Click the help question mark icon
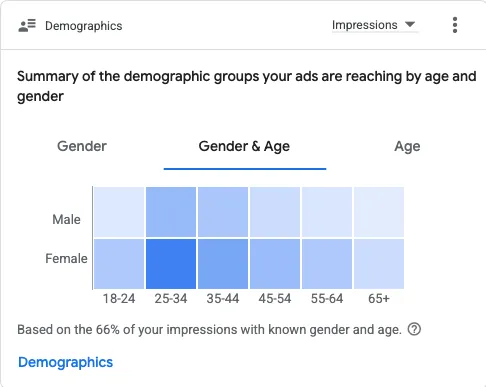 point(414,329)
